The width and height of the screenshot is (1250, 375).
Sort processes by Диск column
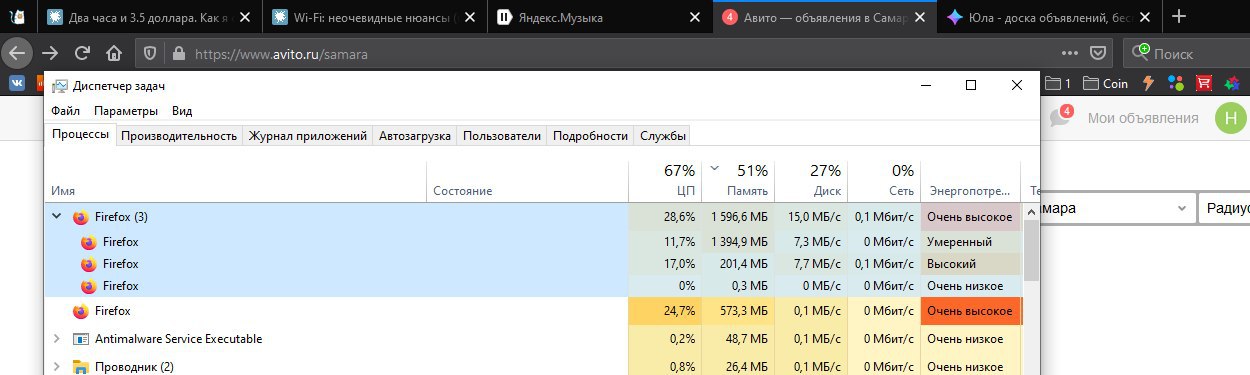pos(811,180)
